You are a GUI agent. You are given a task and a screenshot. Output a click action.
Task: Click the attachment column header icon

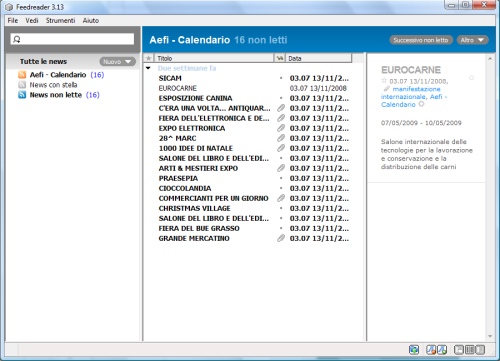[x=280, y=58]
